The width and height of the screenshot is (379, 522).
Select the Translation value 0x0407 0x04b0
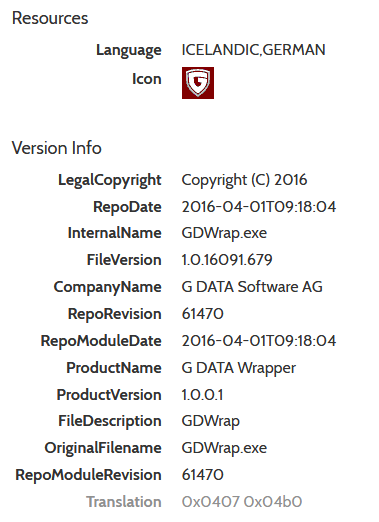(242, 502)
